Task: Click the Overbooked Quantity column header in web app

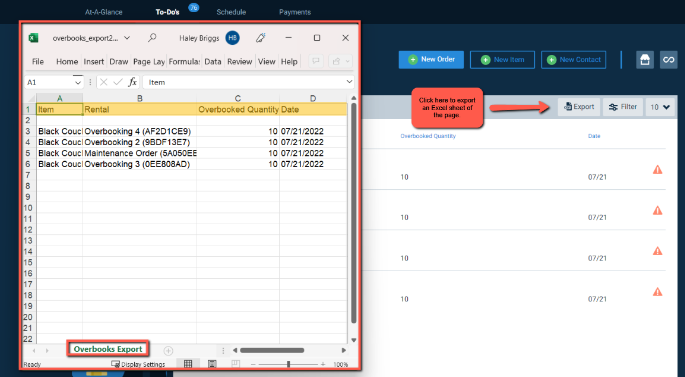Action: click(428, 136)
